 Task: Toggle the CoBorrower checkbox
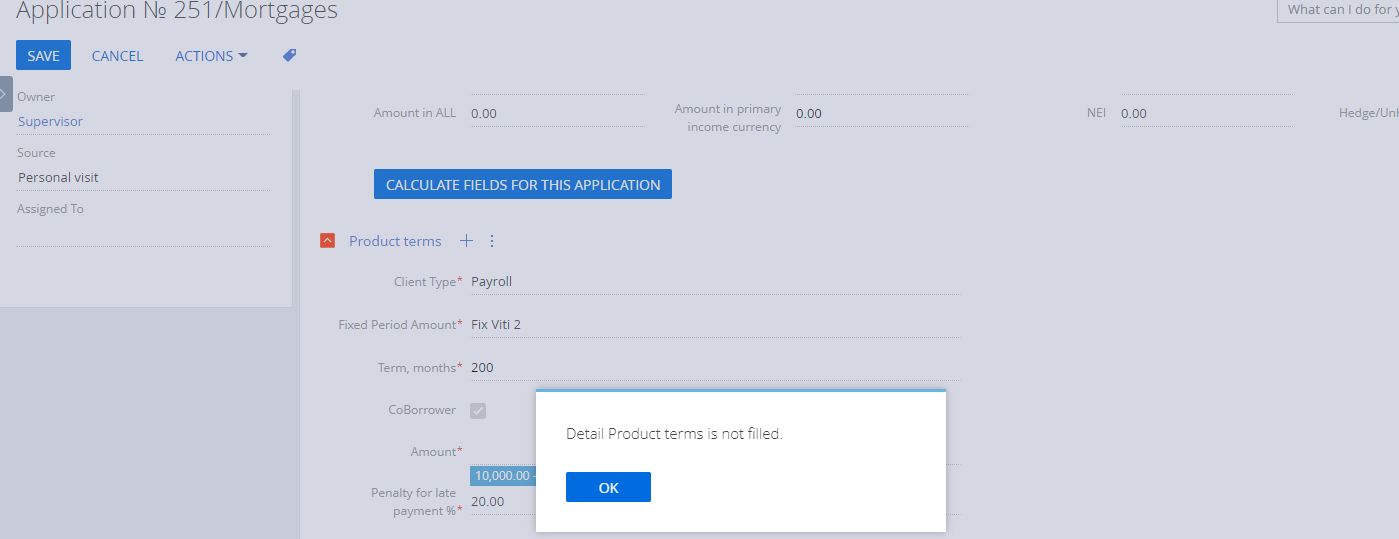pyautogui.click(x=478, y=410)
